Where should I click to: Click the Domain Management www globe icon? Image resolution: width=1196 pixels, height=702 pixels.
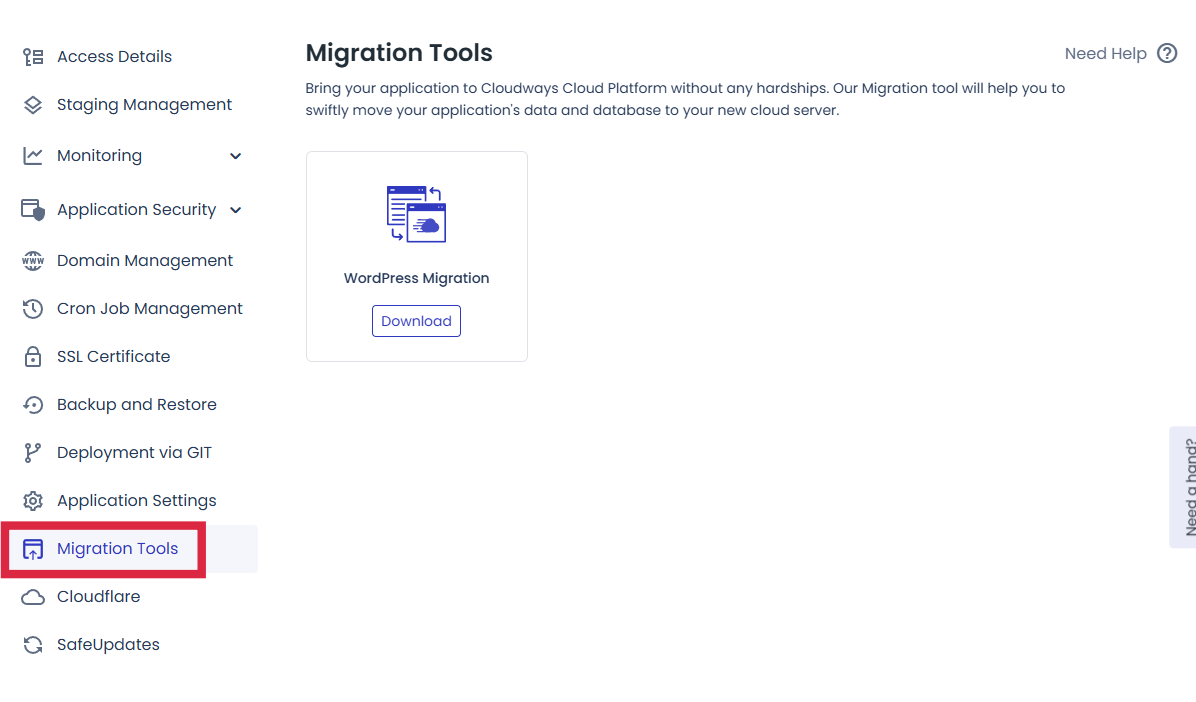tap(33, 260)
